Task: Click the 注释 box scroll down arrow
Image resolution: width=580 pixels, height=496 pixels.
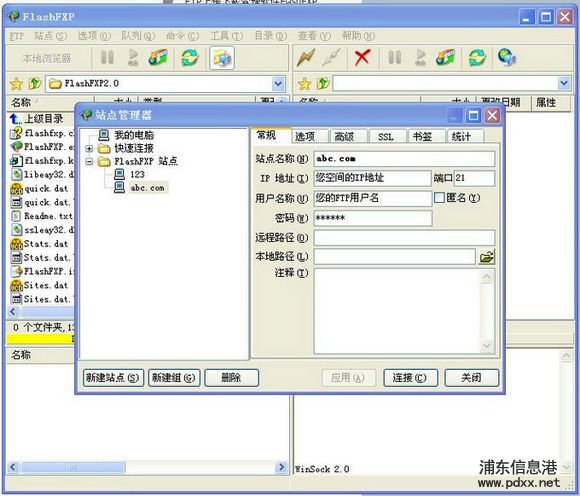Action: (486, 346)
